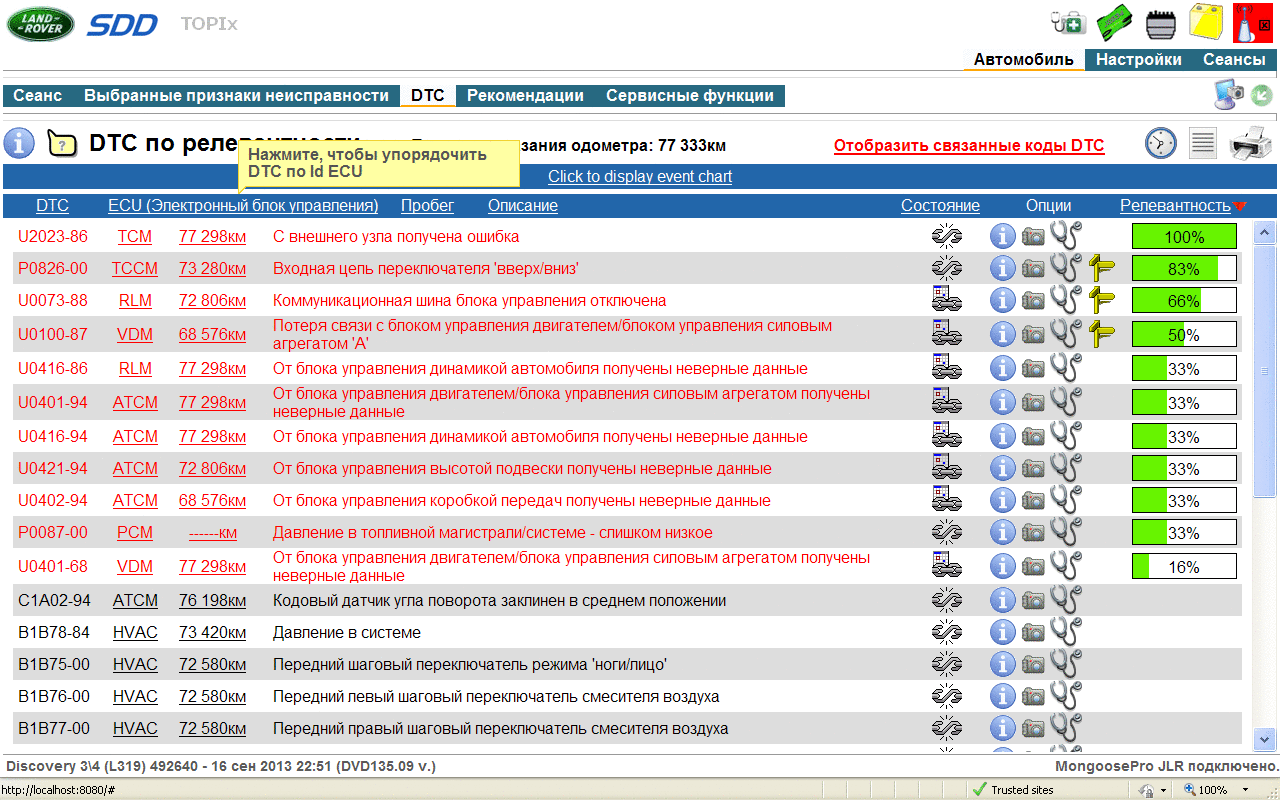Screen dimensions: 1280x800
Task: Select the Сеанс tab
Action: (38, 96)
